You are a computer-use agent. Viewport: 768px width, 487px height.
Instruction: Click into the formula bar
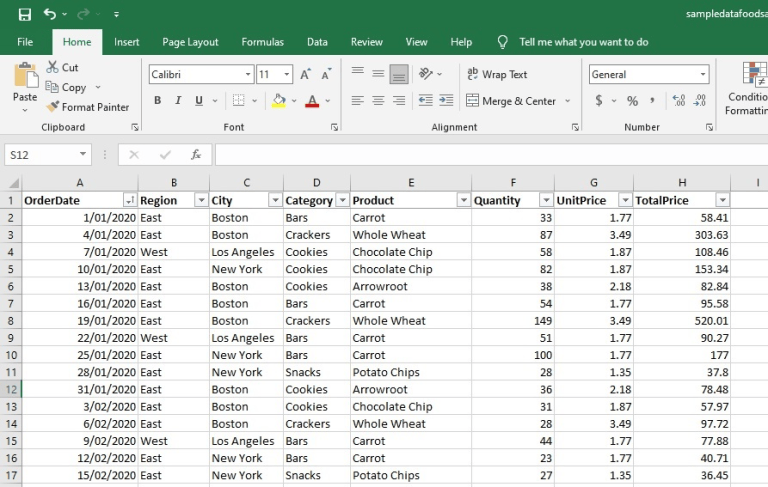click(491, 155)
